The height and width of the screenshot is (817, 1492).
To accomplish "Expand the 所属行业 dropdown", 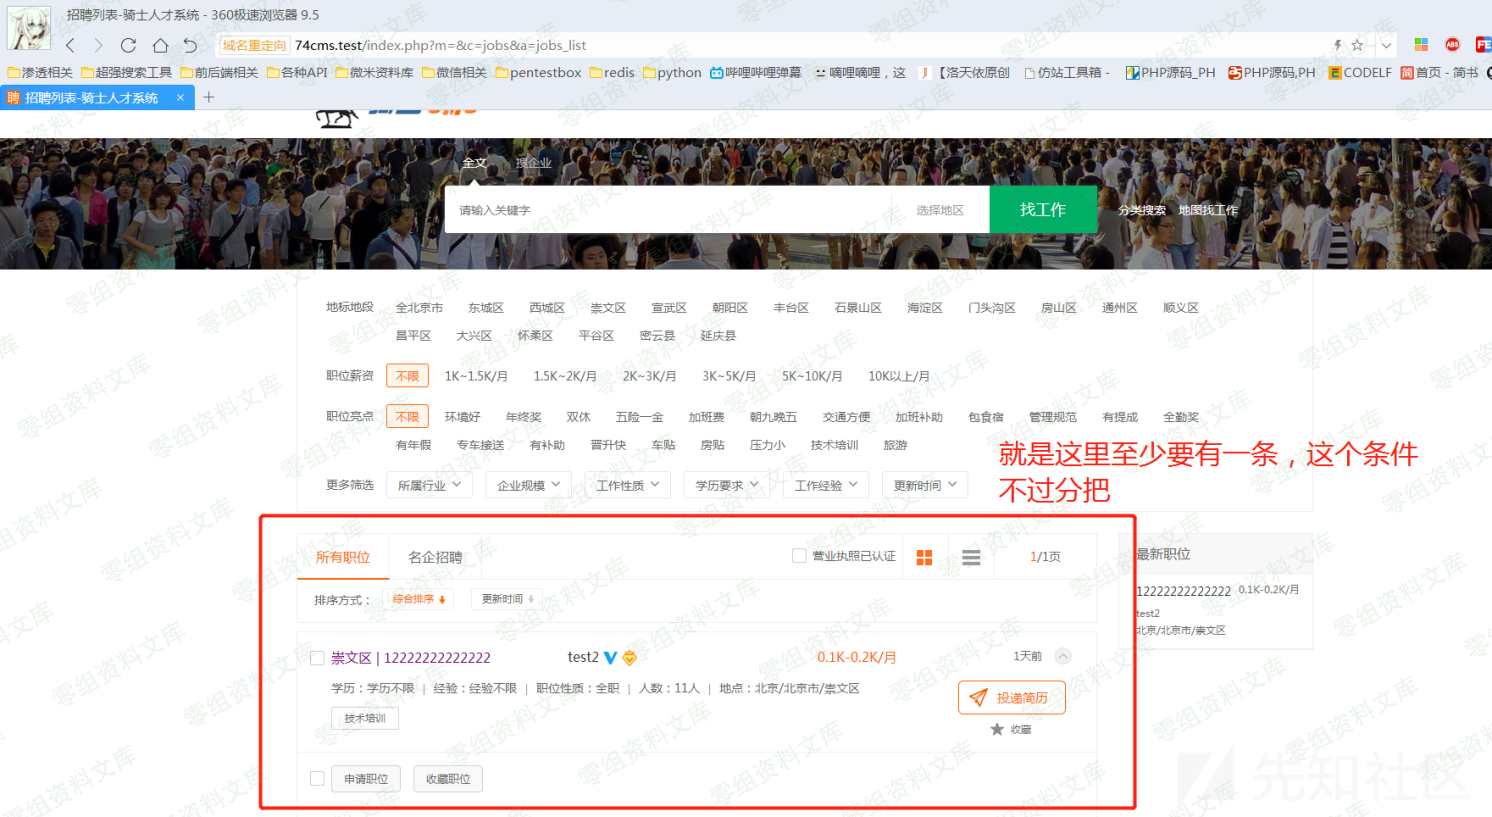I will point(429,485).
